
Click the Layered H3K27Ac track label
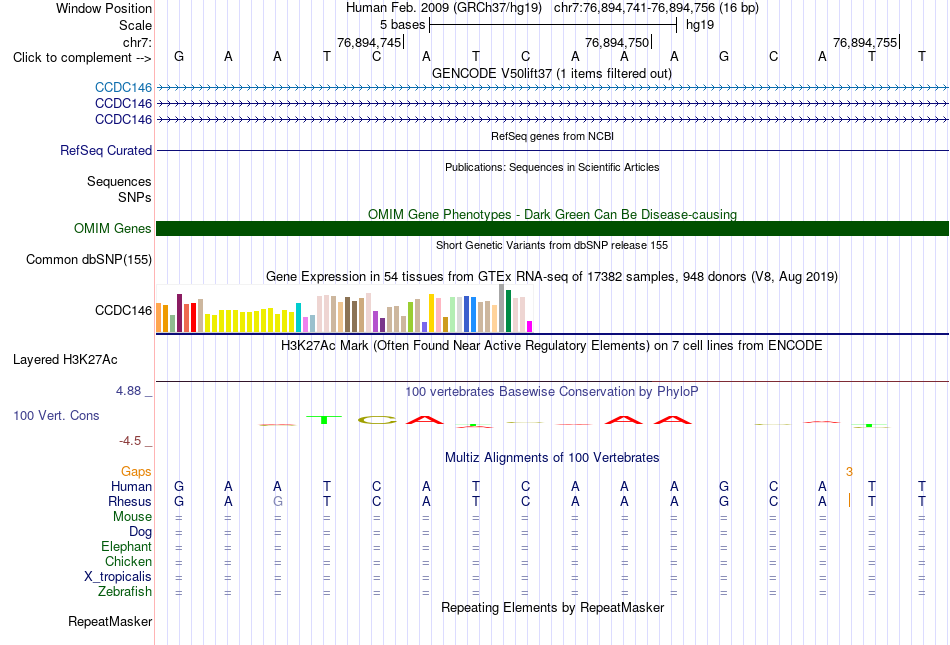tap(65, 359)
